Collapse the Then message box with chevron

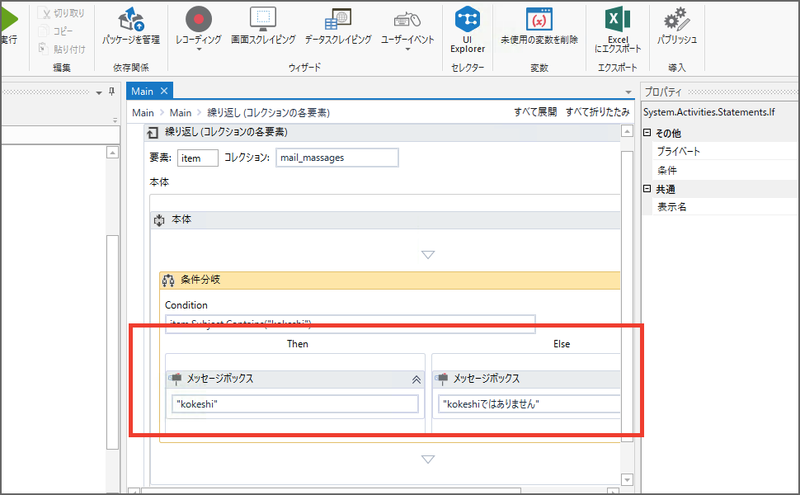coord(416,380)
